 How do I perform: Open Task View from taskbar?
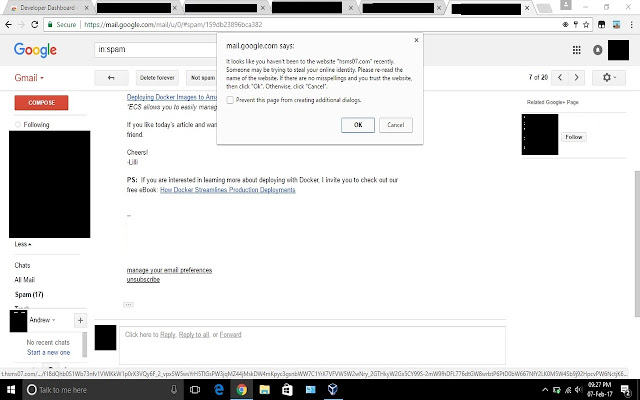click(x=195, y=390)
